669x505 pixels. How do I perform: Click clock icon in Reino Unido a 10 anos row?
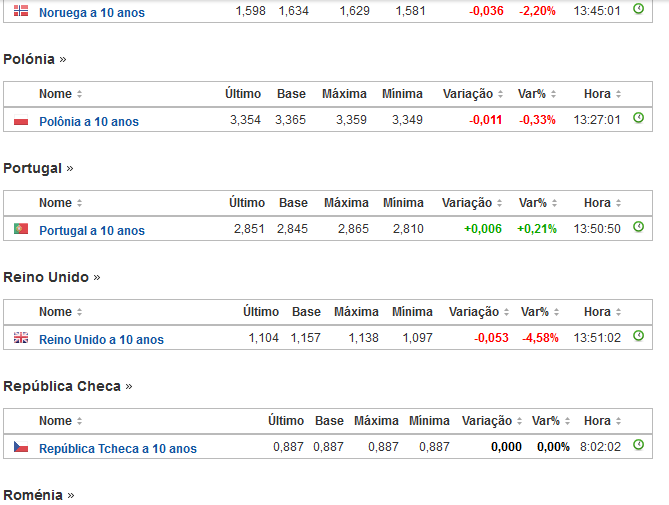click(x=638, y=336)
